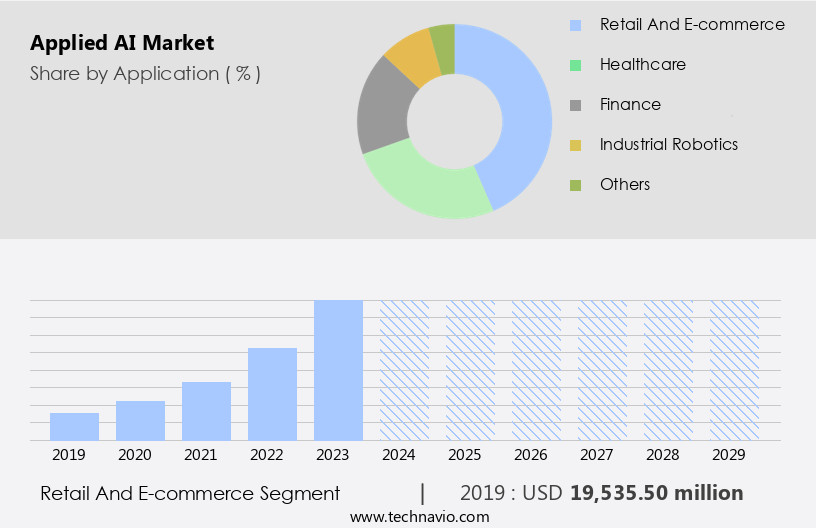816x528 pixels.
Task: Open the www.technavio.com link
Action: (x=420, y=516)
